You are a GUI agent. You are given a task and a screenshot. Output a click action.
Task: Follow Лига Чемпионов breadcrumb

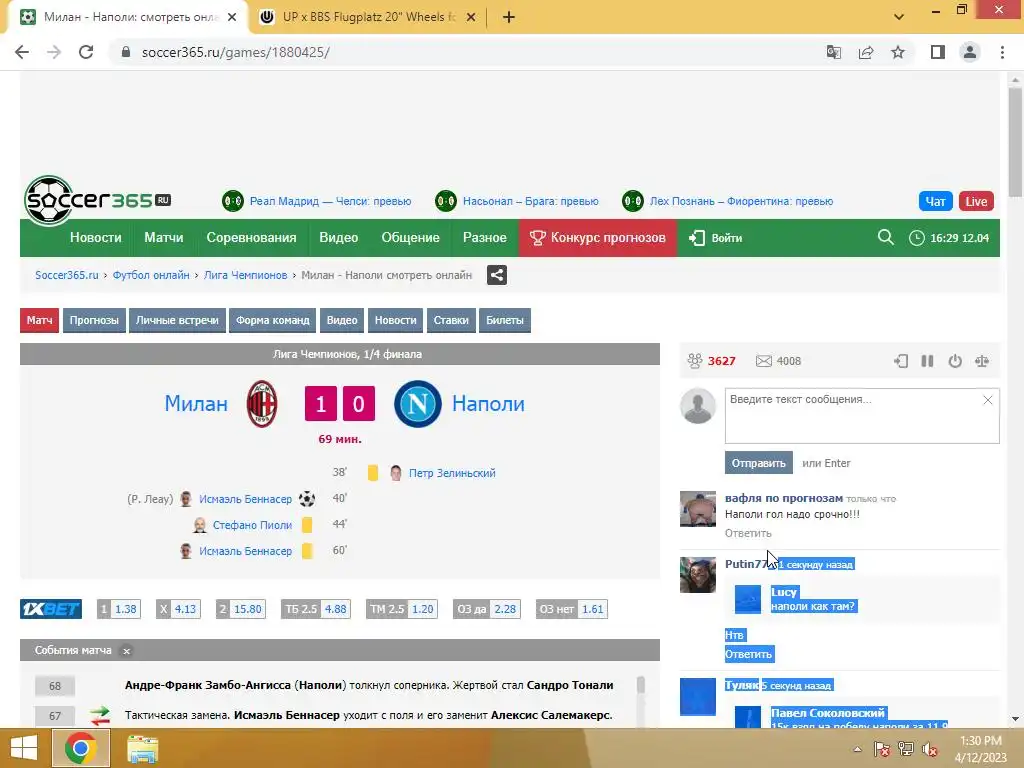(246, 275)
